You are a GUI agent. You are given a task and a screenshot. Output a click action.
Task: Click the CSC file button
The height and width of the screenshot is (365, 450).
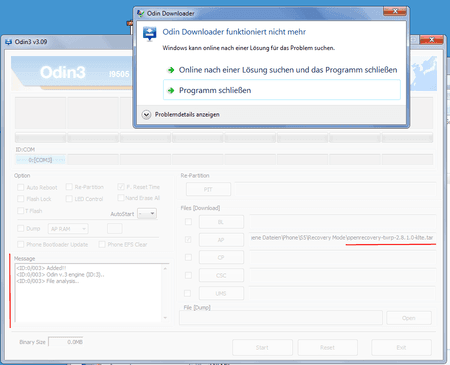[221, 275]
